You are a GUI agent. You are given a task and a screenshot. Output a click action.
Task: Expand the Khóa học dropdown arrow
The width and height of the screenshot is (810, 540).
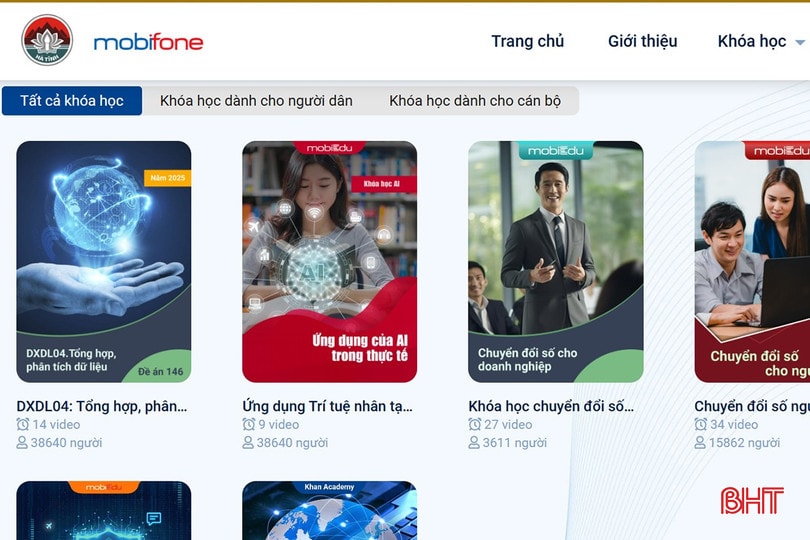800,42
